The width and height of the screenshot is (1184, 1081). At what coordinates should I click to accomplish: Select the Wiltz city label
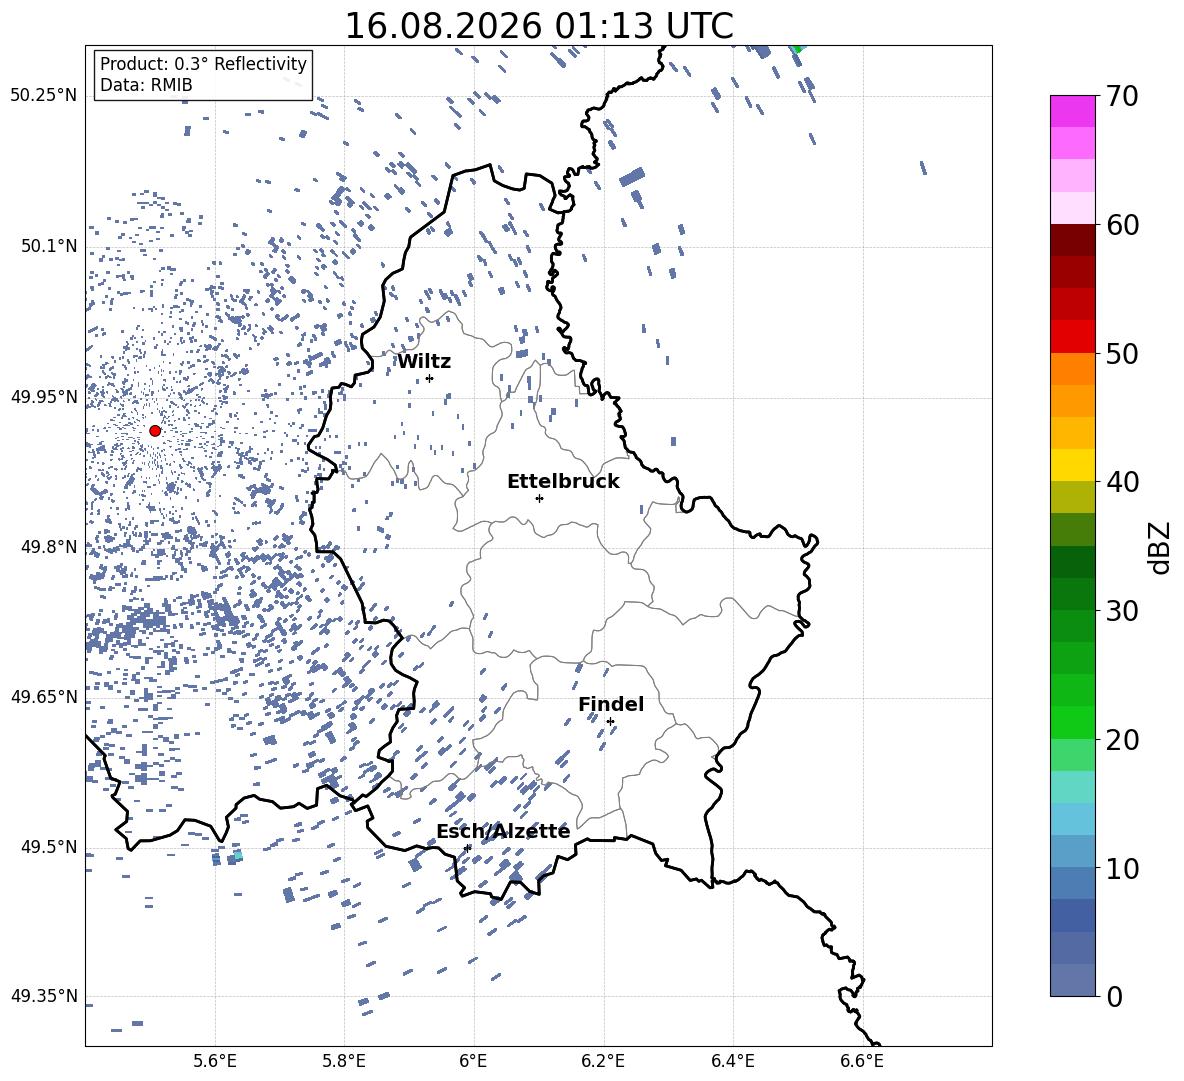tap(424, 362)
